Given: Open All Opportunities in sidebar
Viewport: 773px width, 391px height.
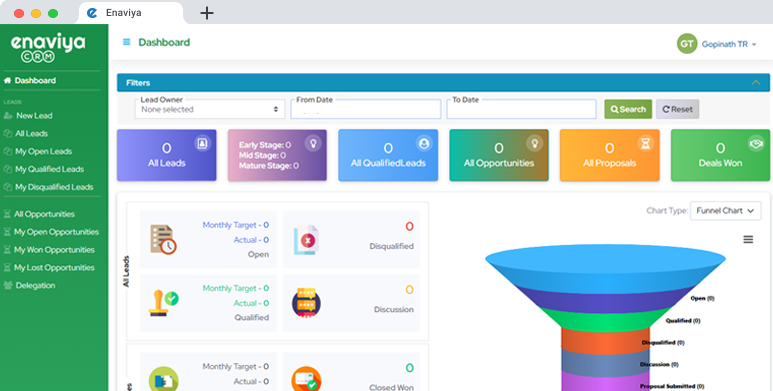Looking at the screenshot, I should click(39, 214).
